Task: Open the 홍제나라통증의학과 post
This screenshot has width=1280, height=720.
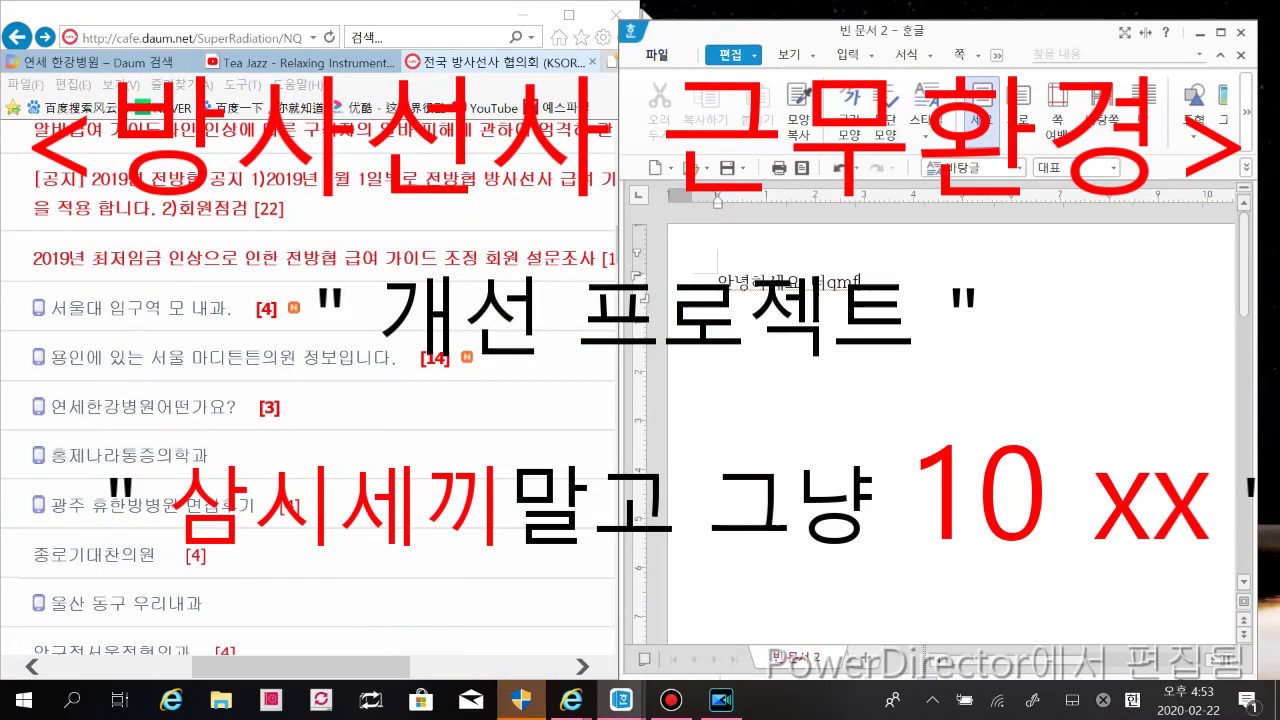Action: coord(129,456)
